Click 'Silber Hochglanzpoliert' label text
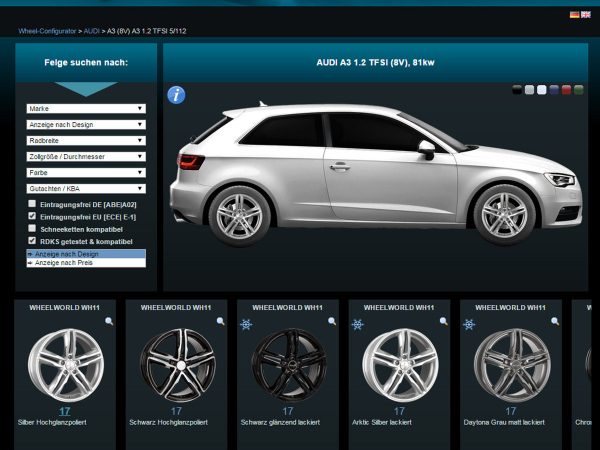Screen dimensions: 600x450 point(52,422)
